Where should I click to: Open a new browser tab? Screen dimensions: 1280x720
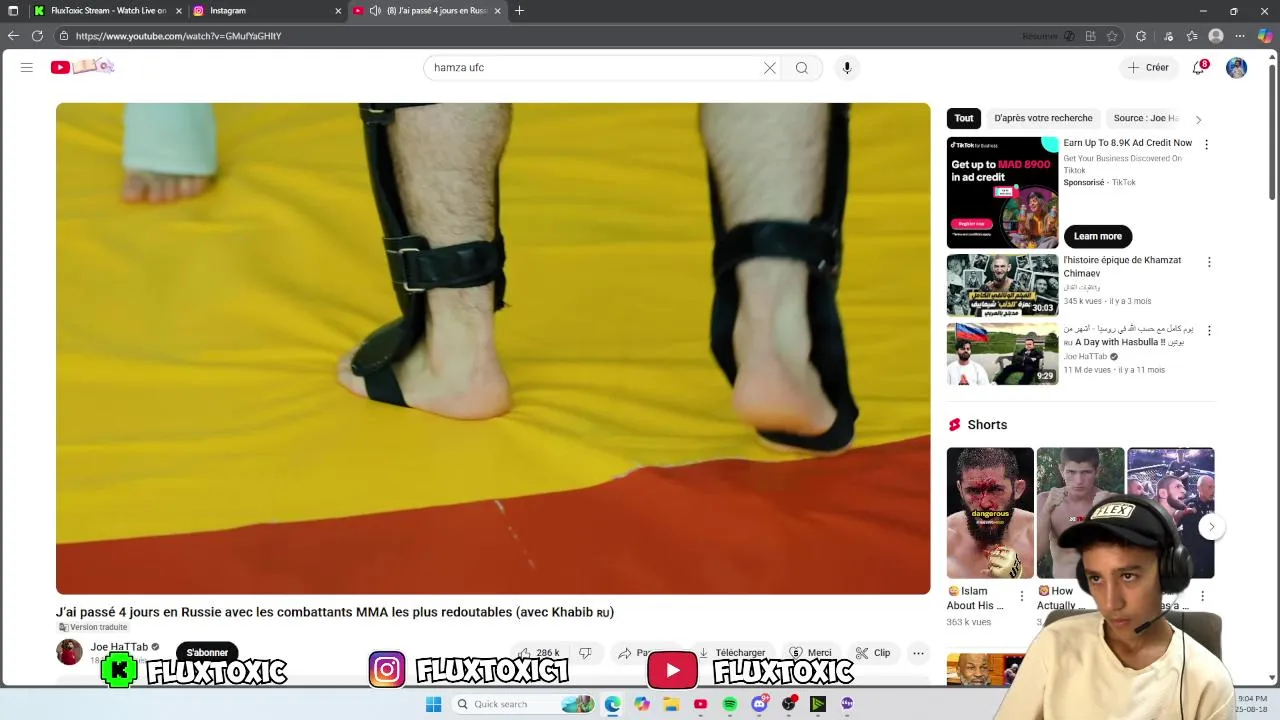pos(519,11)
